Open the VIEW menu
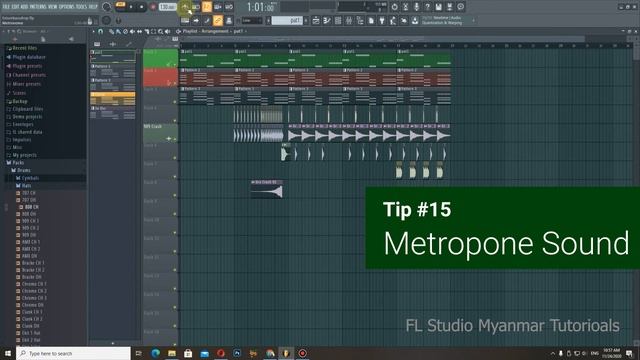640x360 pixels. (52, 7)
